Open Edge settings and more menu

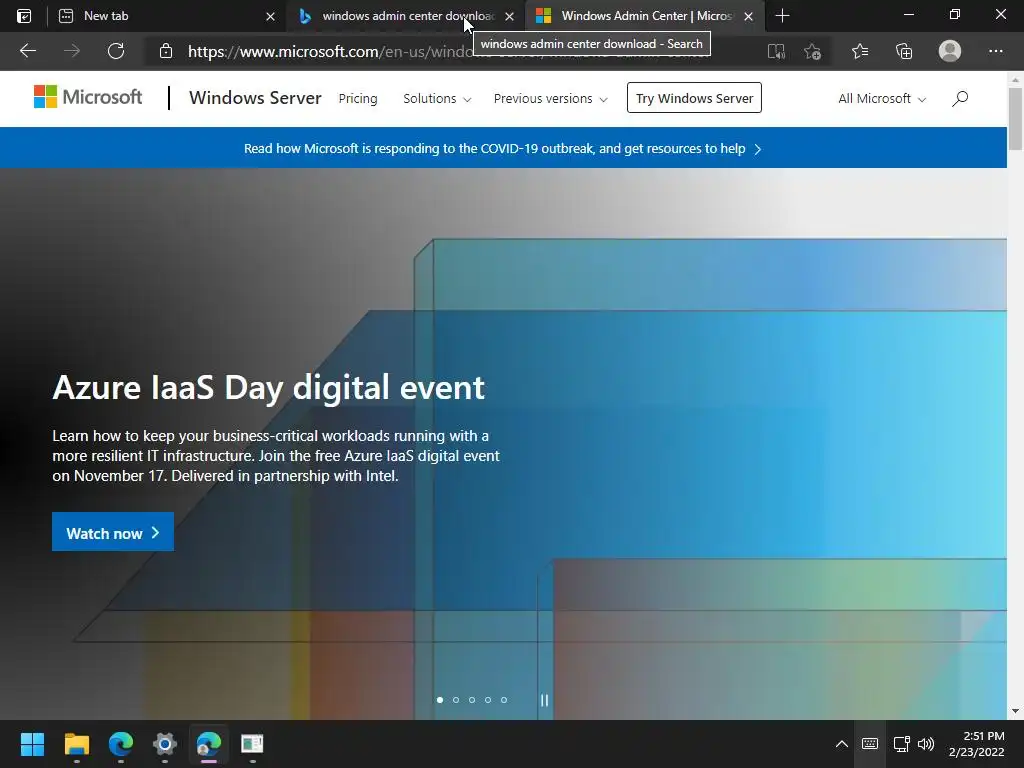pos(995,51)
